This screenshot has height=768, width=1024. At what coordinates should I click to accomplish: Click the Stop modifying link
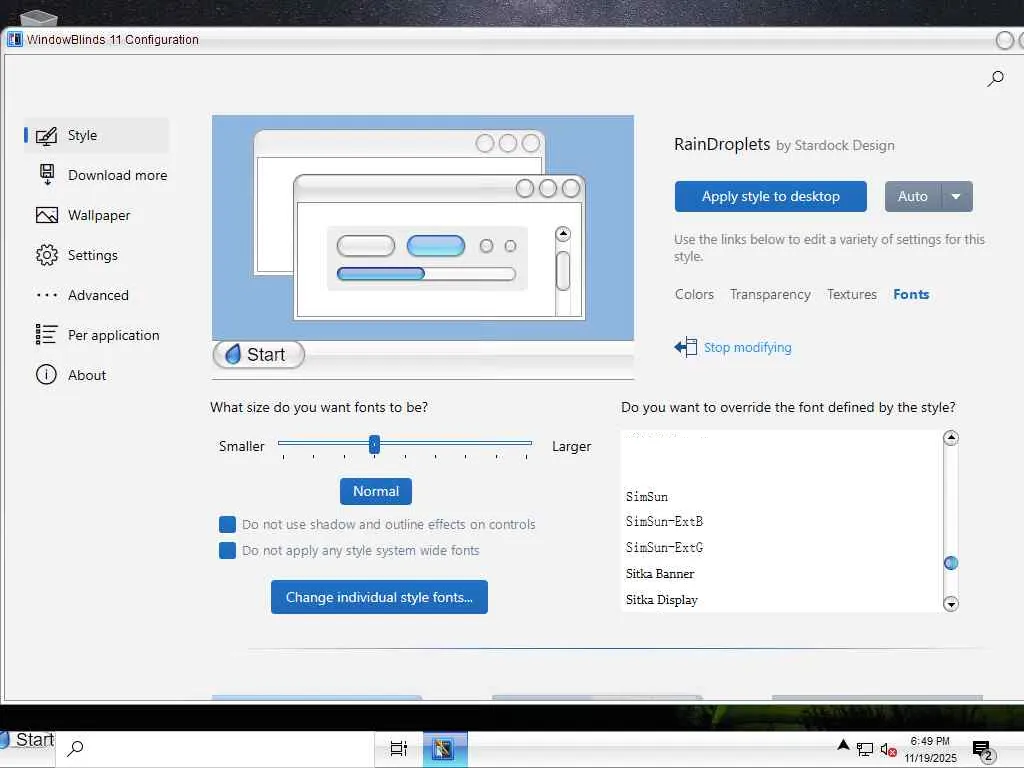pos(747,347)
